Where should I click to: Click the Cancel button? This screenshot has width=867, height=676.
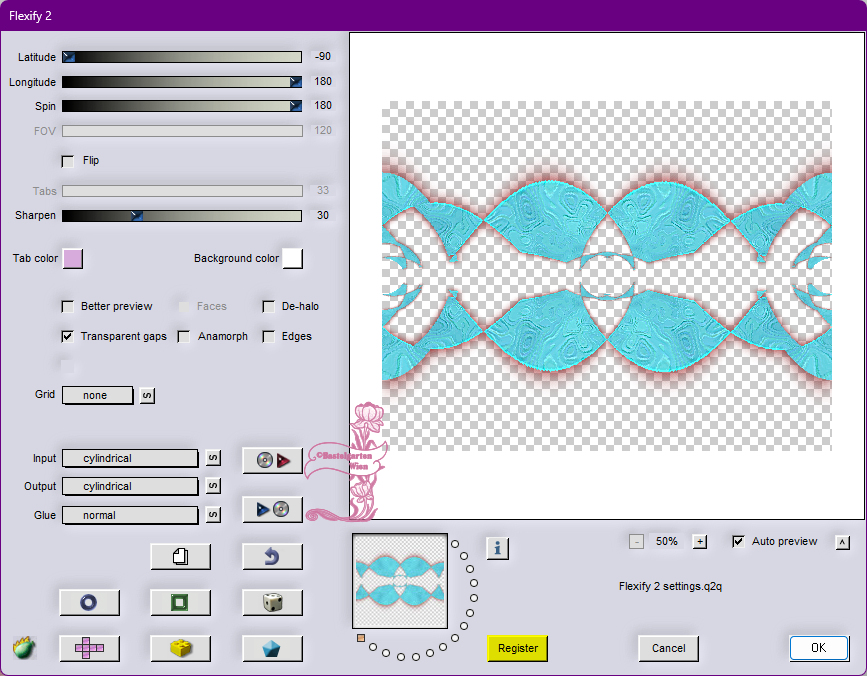point(668,648)
